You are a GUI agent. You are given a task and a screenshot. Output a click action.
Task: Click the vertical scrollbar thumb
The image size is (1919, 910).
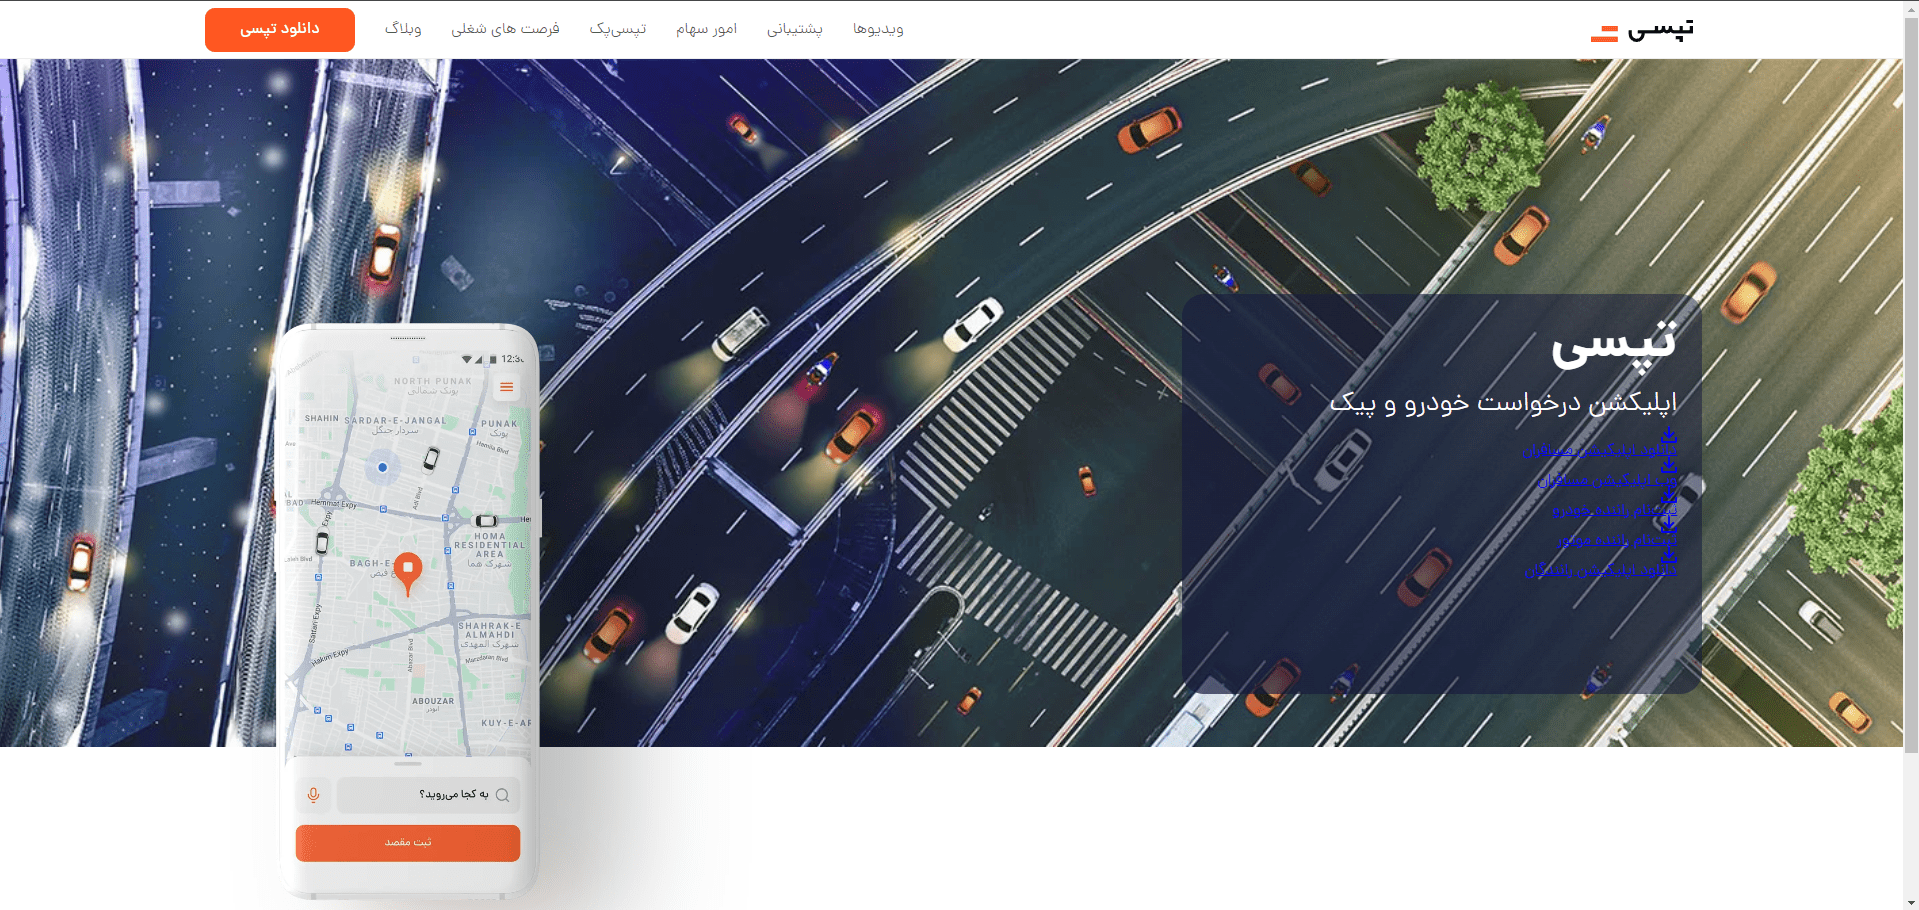click(1911, 385)
